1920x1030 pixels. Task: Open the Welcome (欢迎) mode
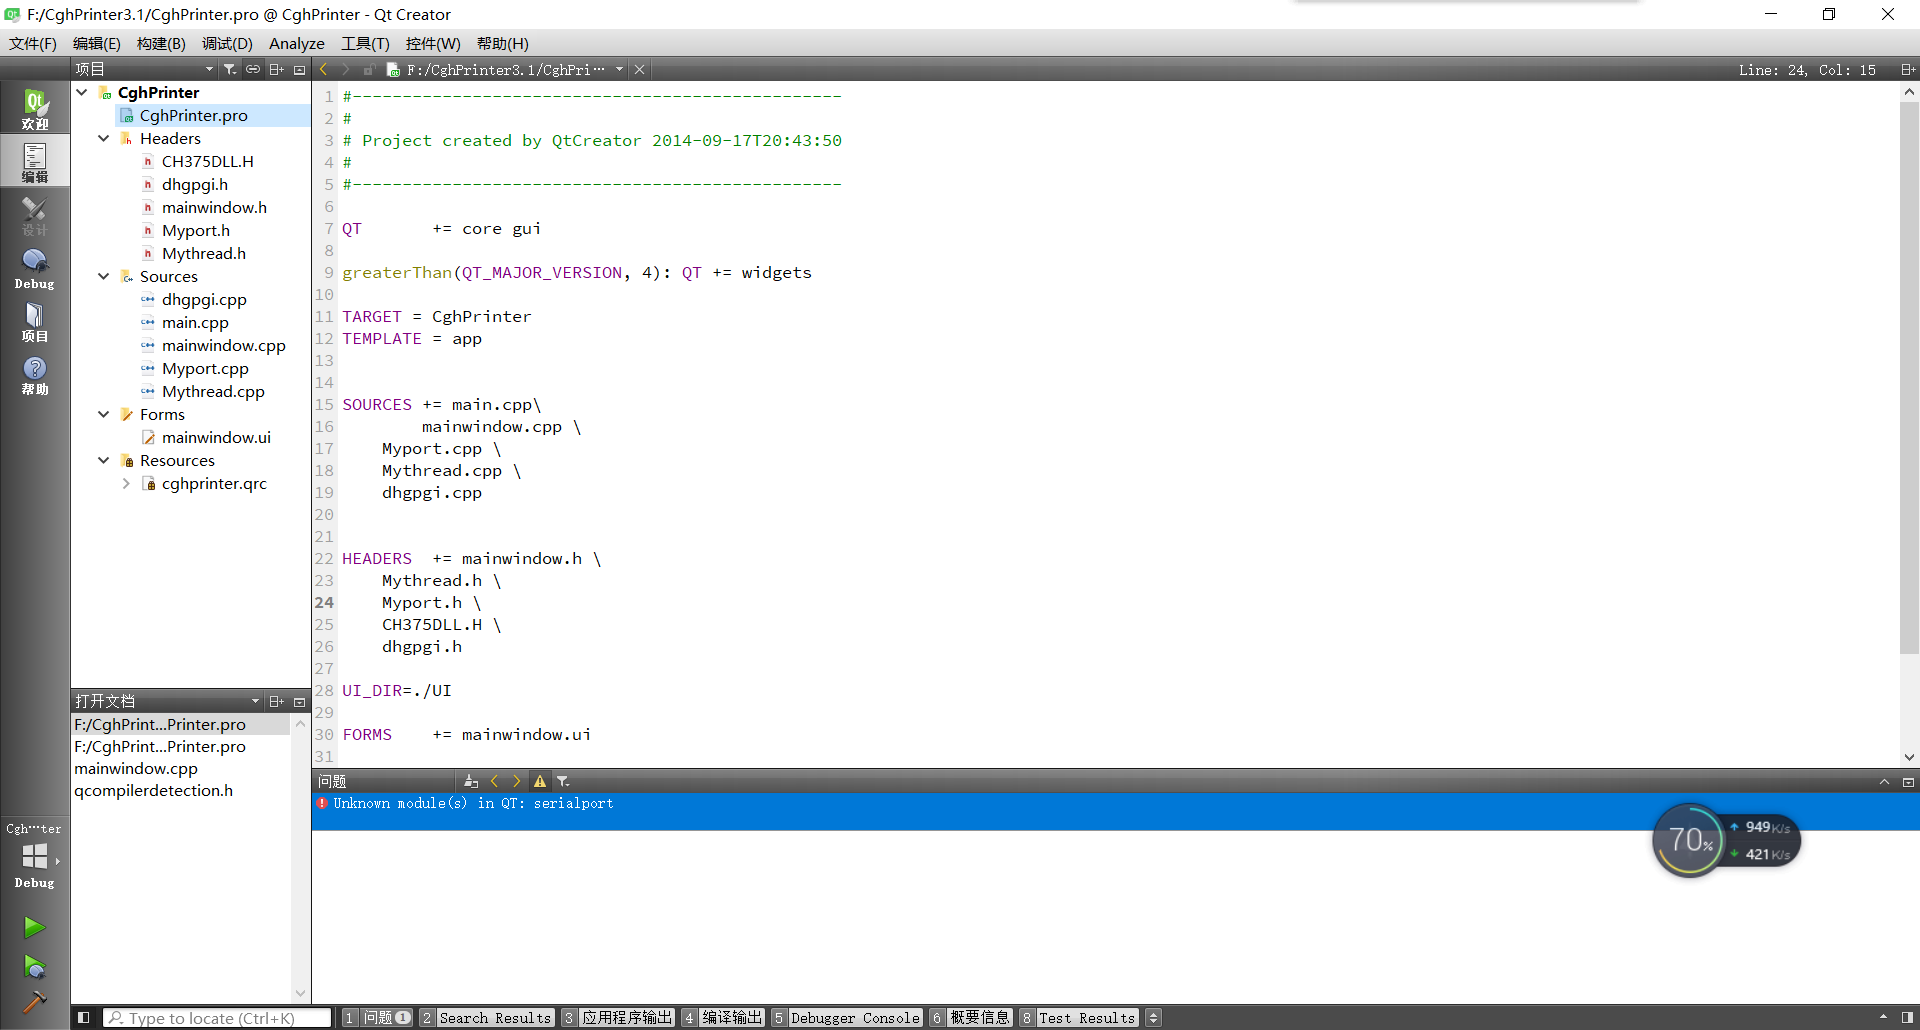coord(34,108)
